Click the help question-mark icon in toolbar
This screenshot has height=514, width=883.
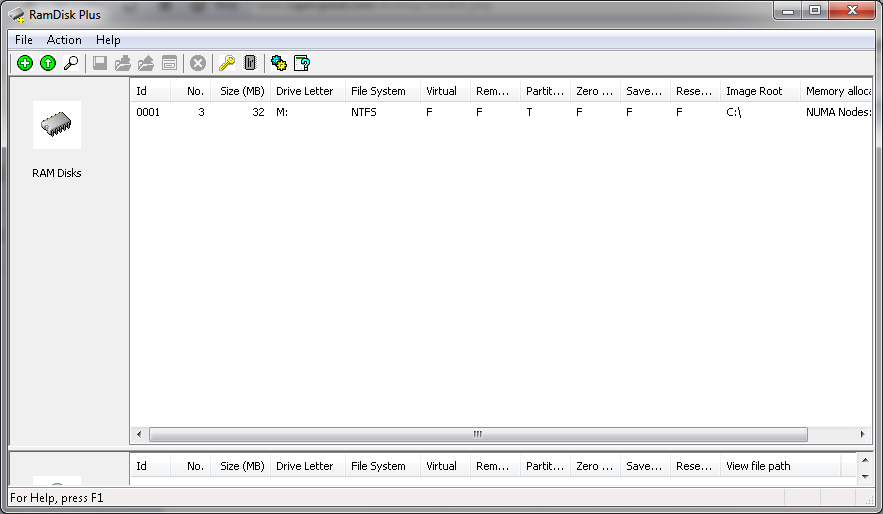pos(302,63)
